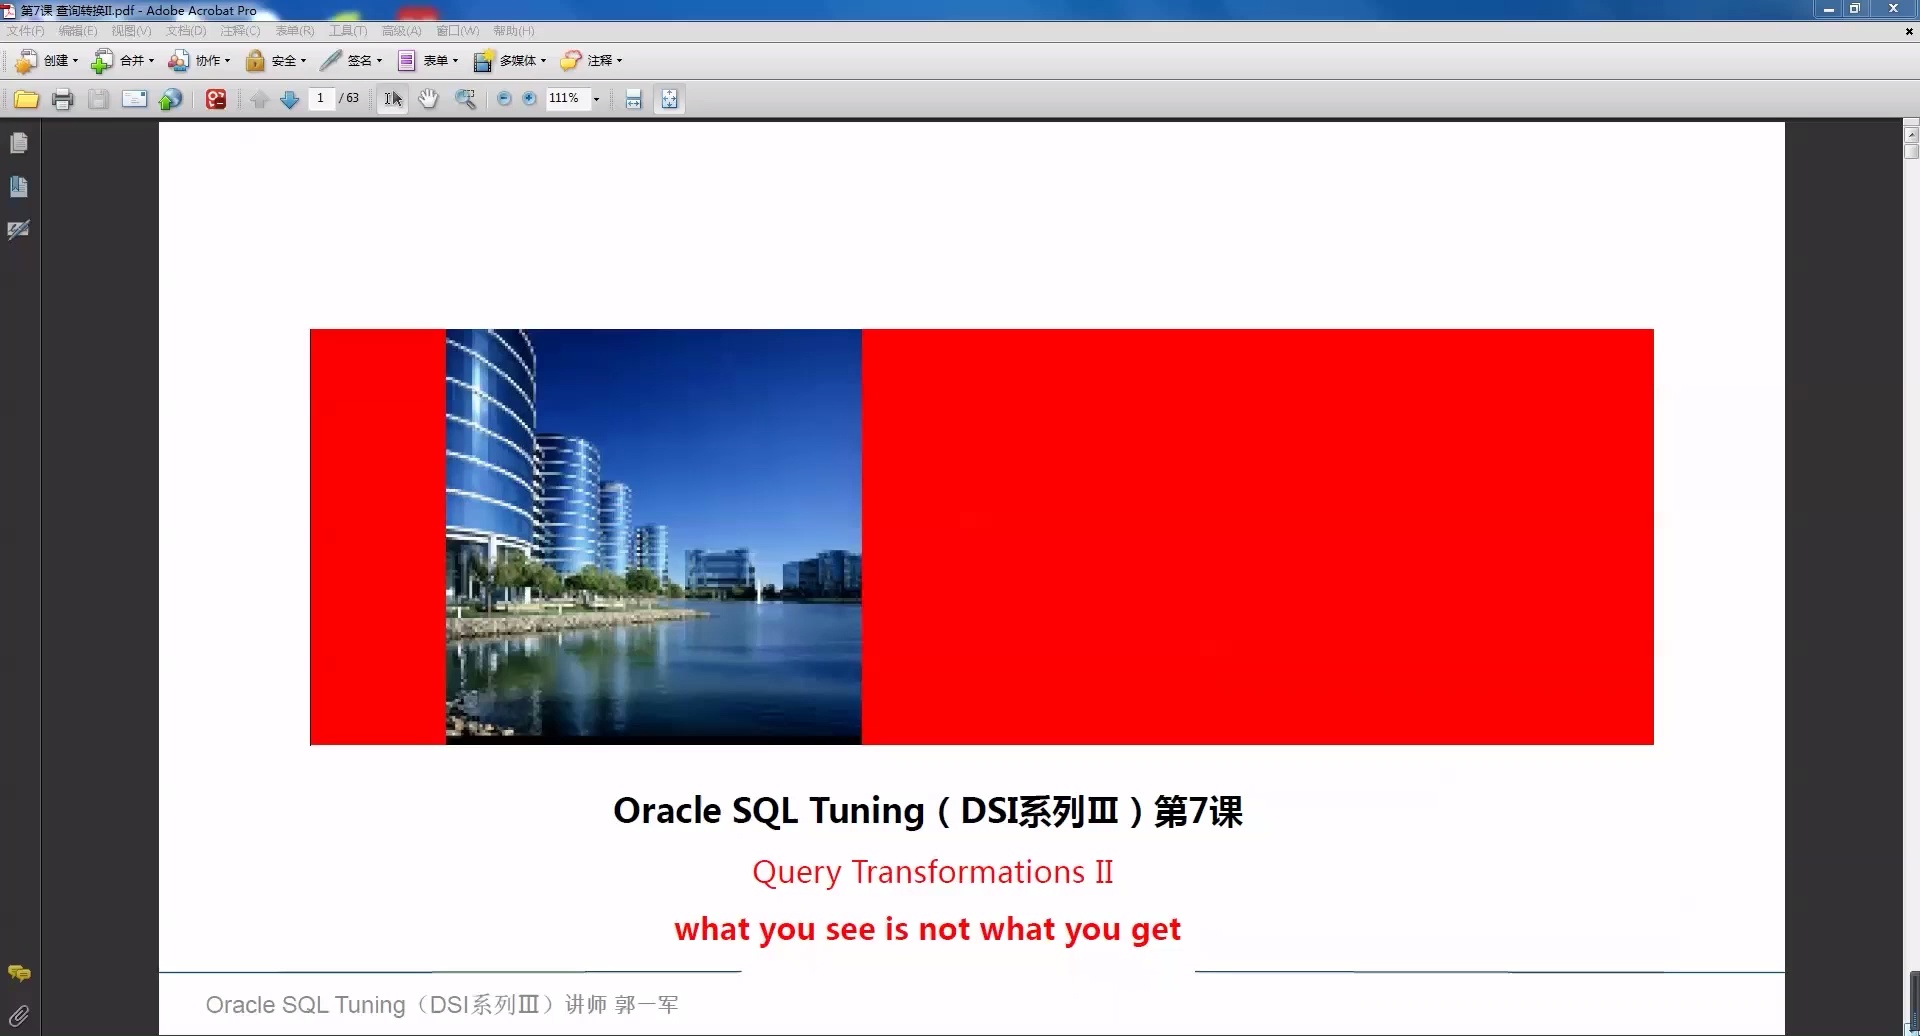Save the current PDF
The image size is (1920, 1036).
point(98,98)
